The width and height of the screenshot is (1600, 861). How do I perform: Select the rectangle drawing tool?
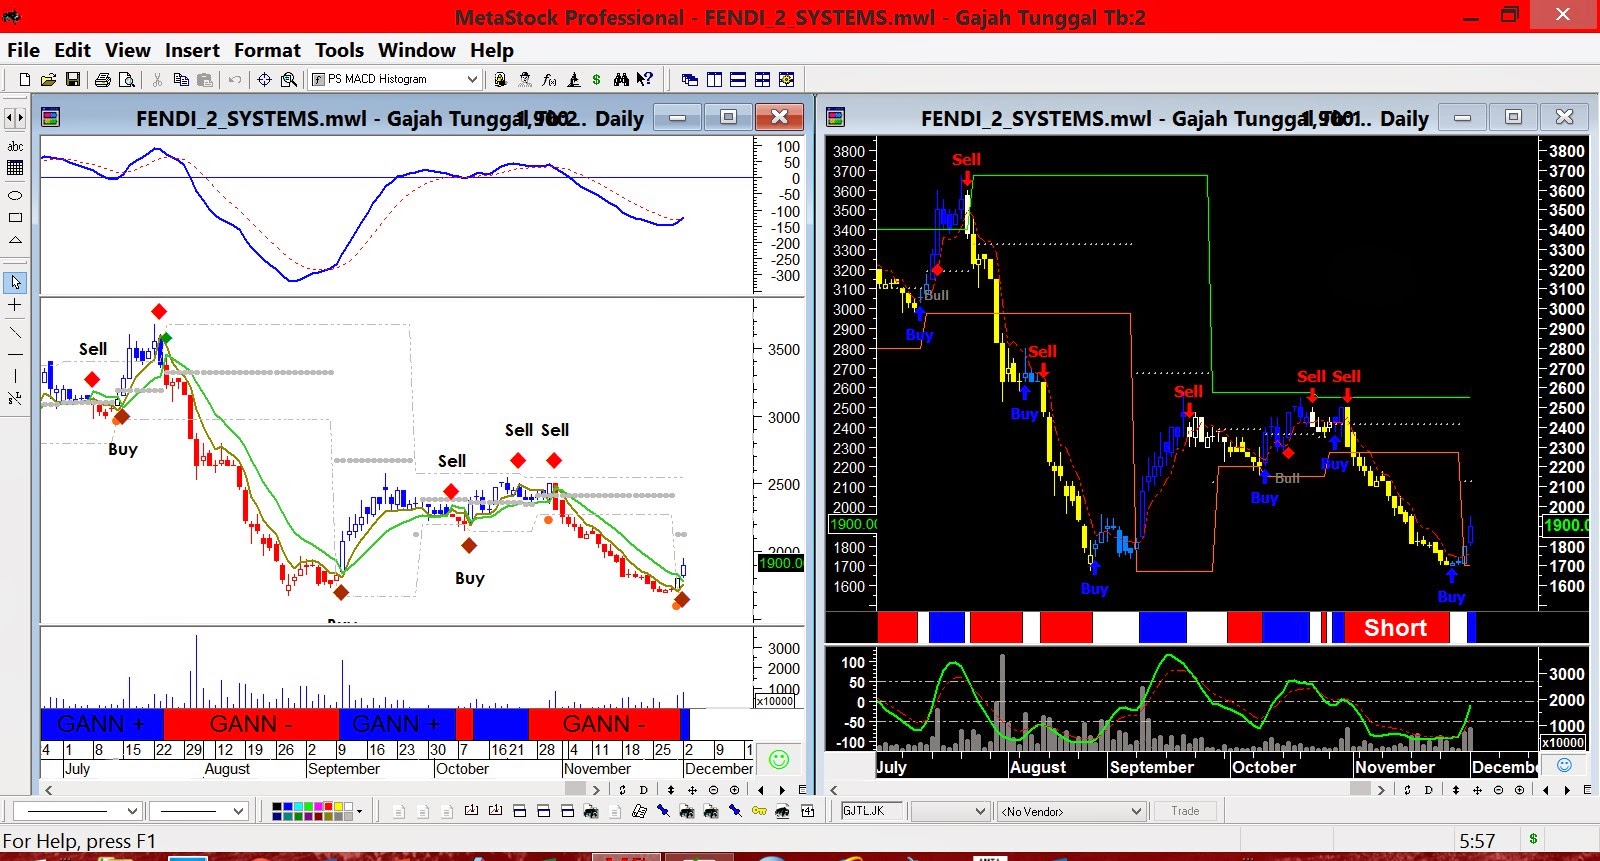tap(15, 217)
